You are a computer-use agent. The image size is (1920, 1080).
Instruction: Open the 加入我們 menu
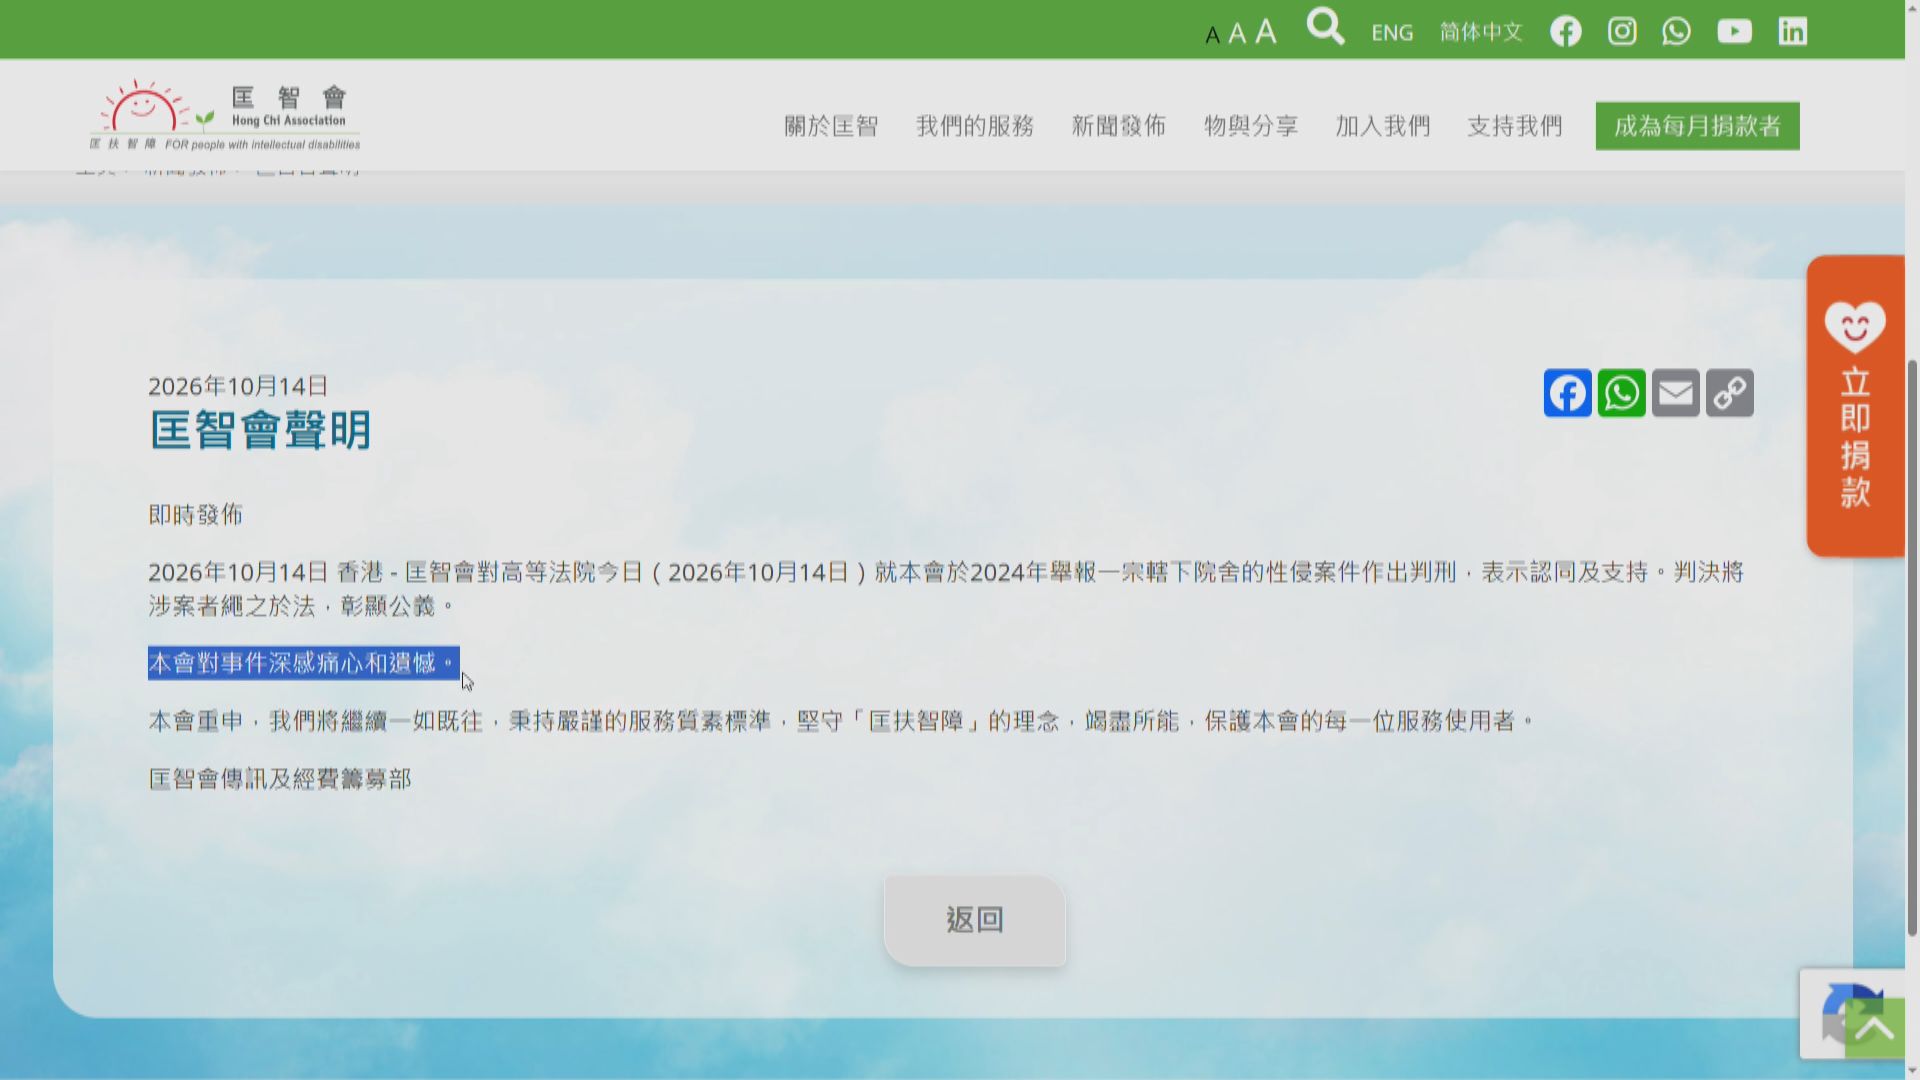pyautogui.click(x=1383, y=126)
